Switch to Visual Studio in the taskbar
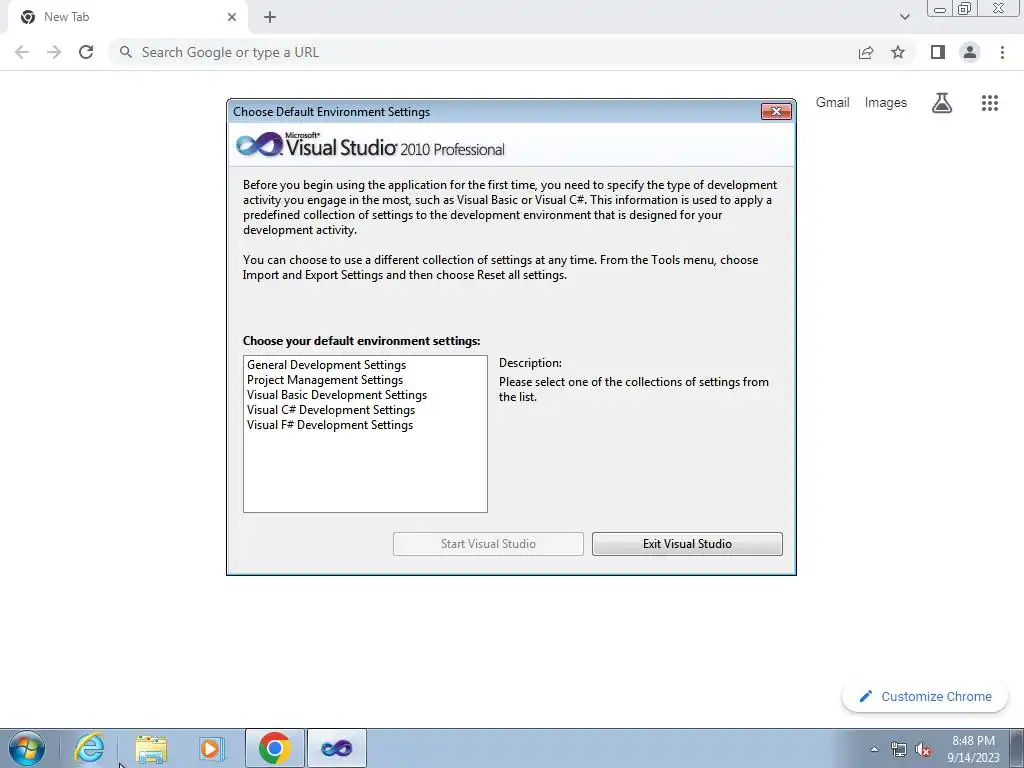Viewport: 1024px width, 768px height. coord(337,748)
